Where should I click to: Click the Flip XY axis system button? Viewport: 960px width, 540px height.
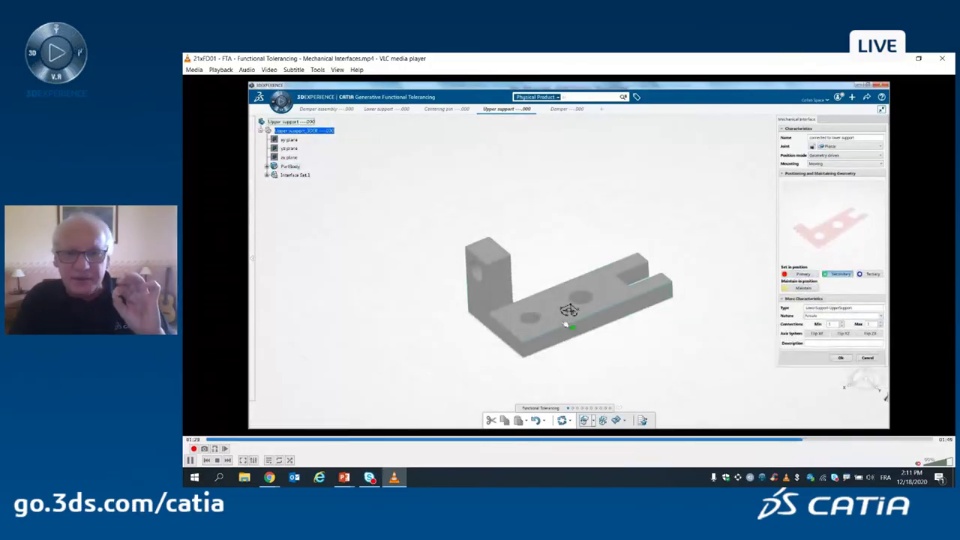coord(817,334)
